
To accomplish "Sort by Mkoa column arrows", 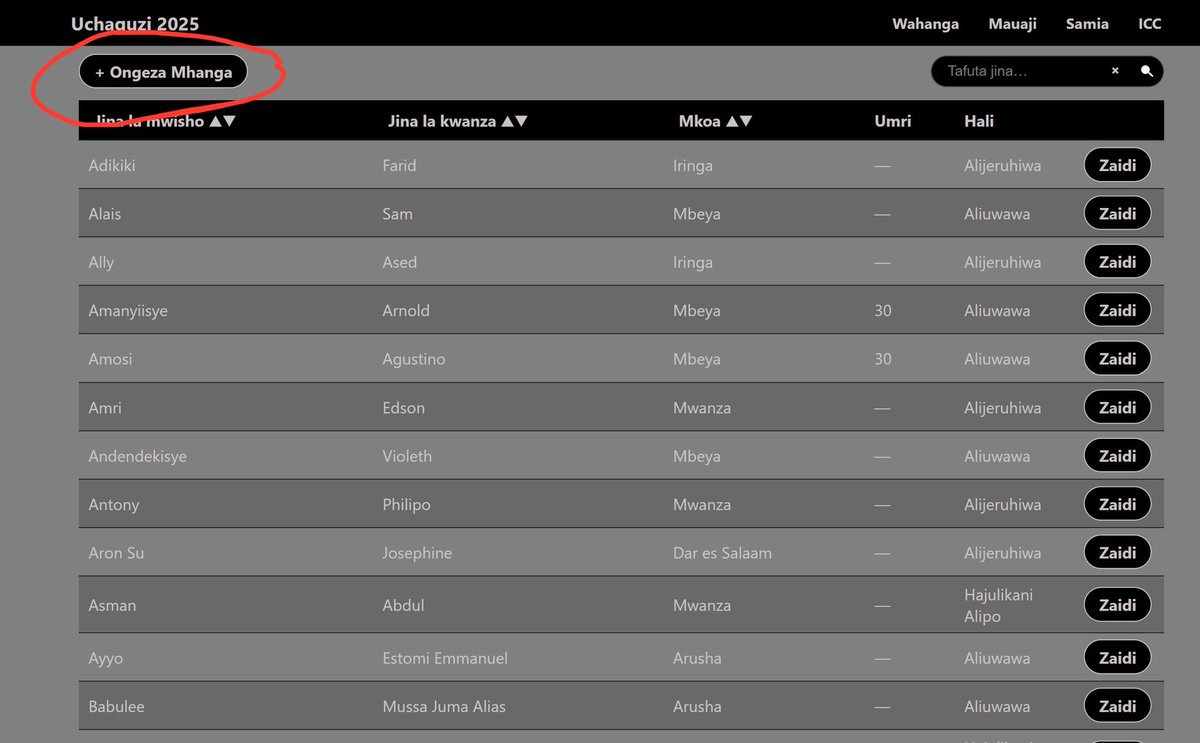I will [739, 121].
